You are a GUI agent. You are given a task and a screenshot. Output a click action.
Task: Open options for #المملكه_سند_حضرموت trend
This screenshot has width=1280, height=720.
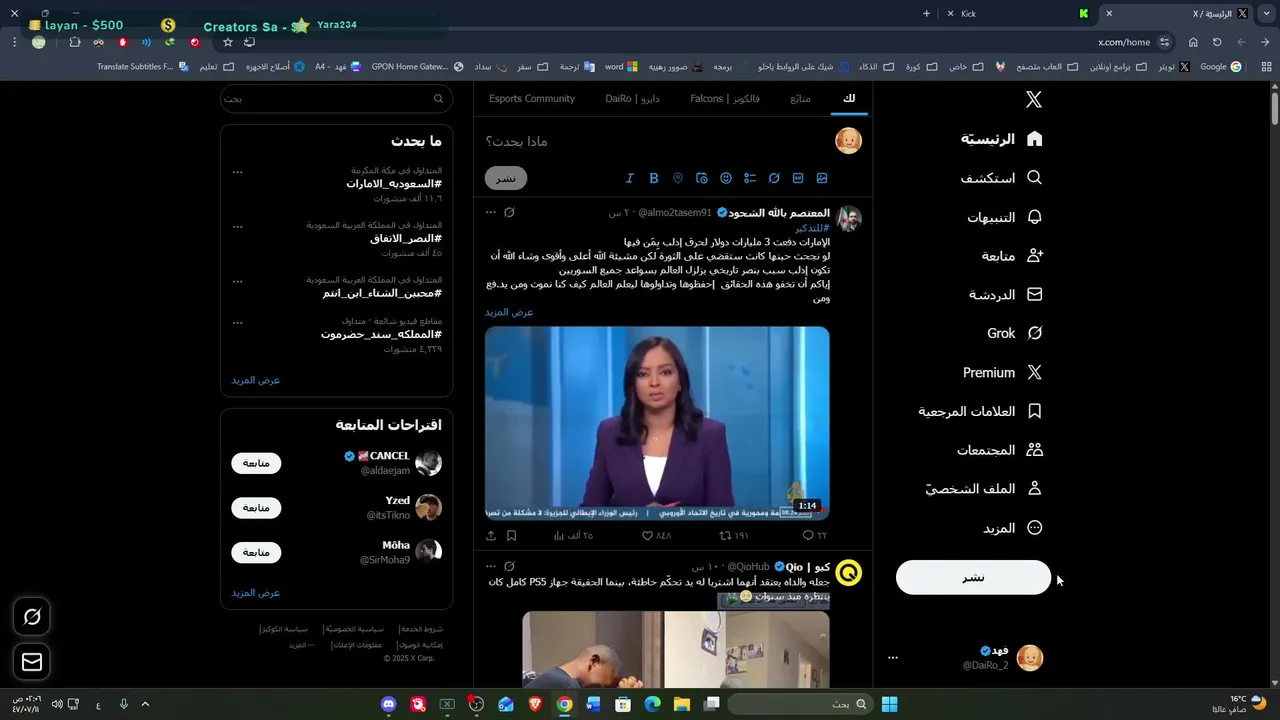point(237,322)
